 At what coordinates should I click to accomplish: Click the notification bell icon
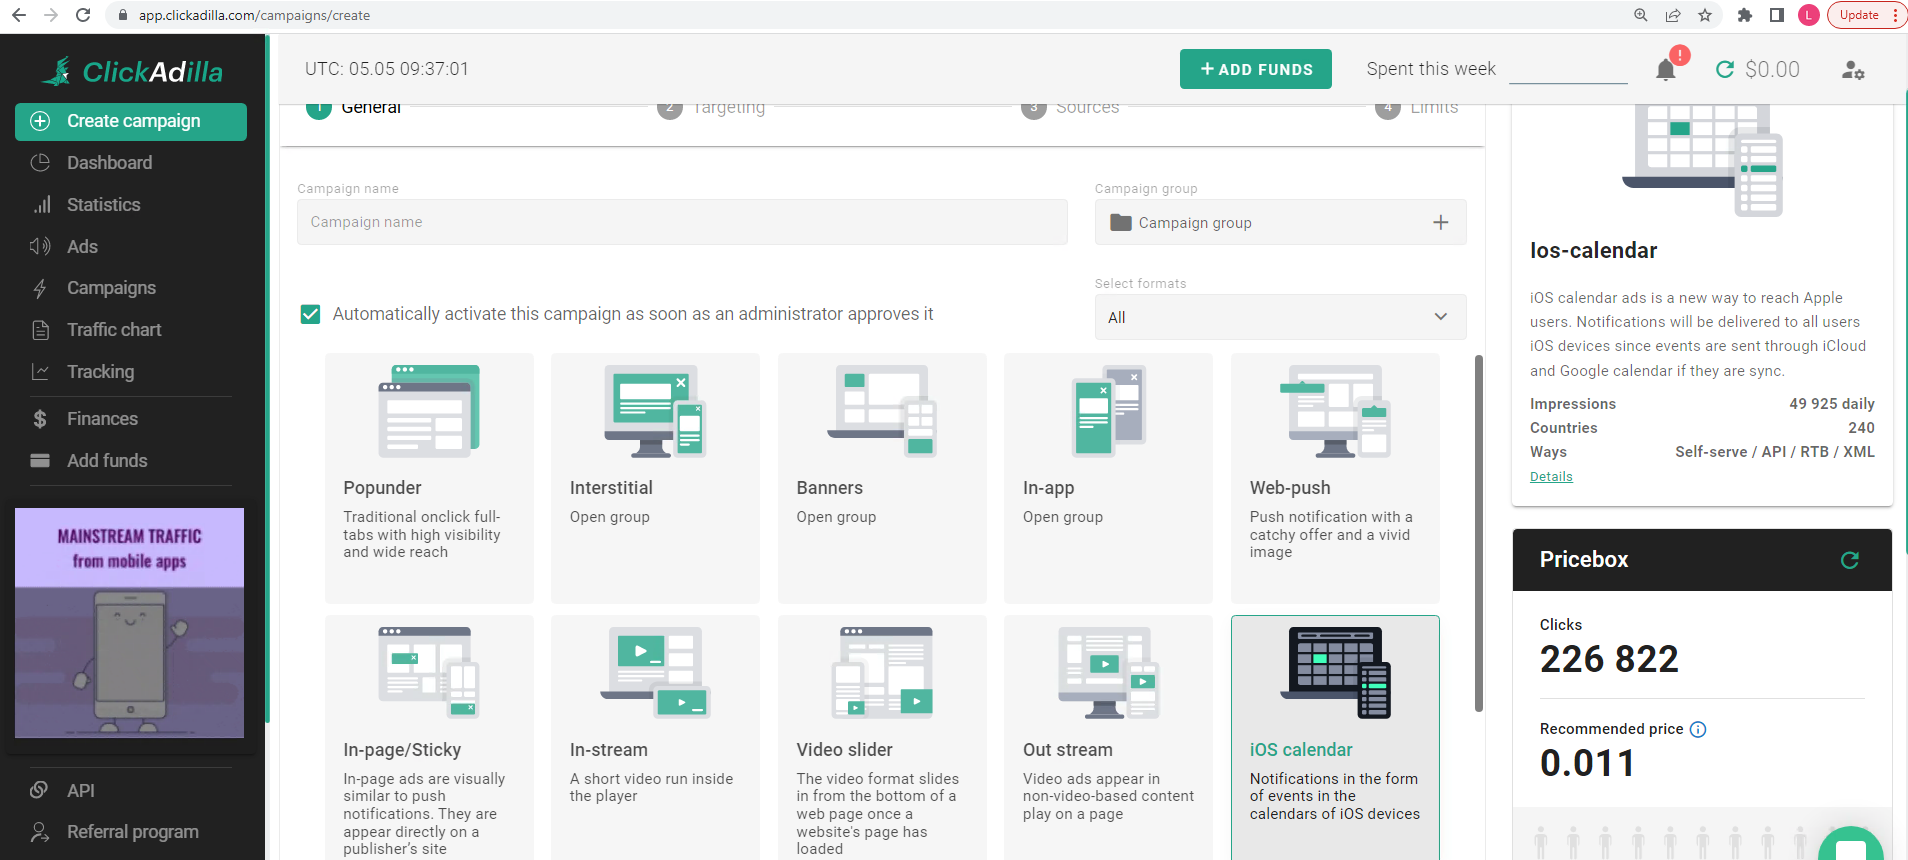(1665, 70)
